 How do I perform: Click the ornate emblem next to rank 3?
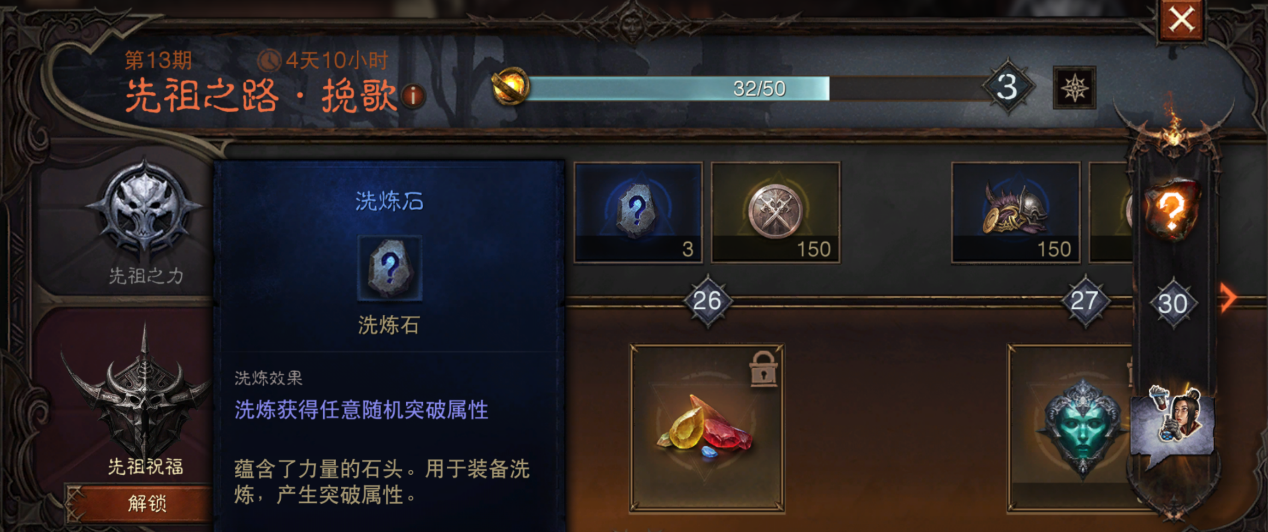1075,88
